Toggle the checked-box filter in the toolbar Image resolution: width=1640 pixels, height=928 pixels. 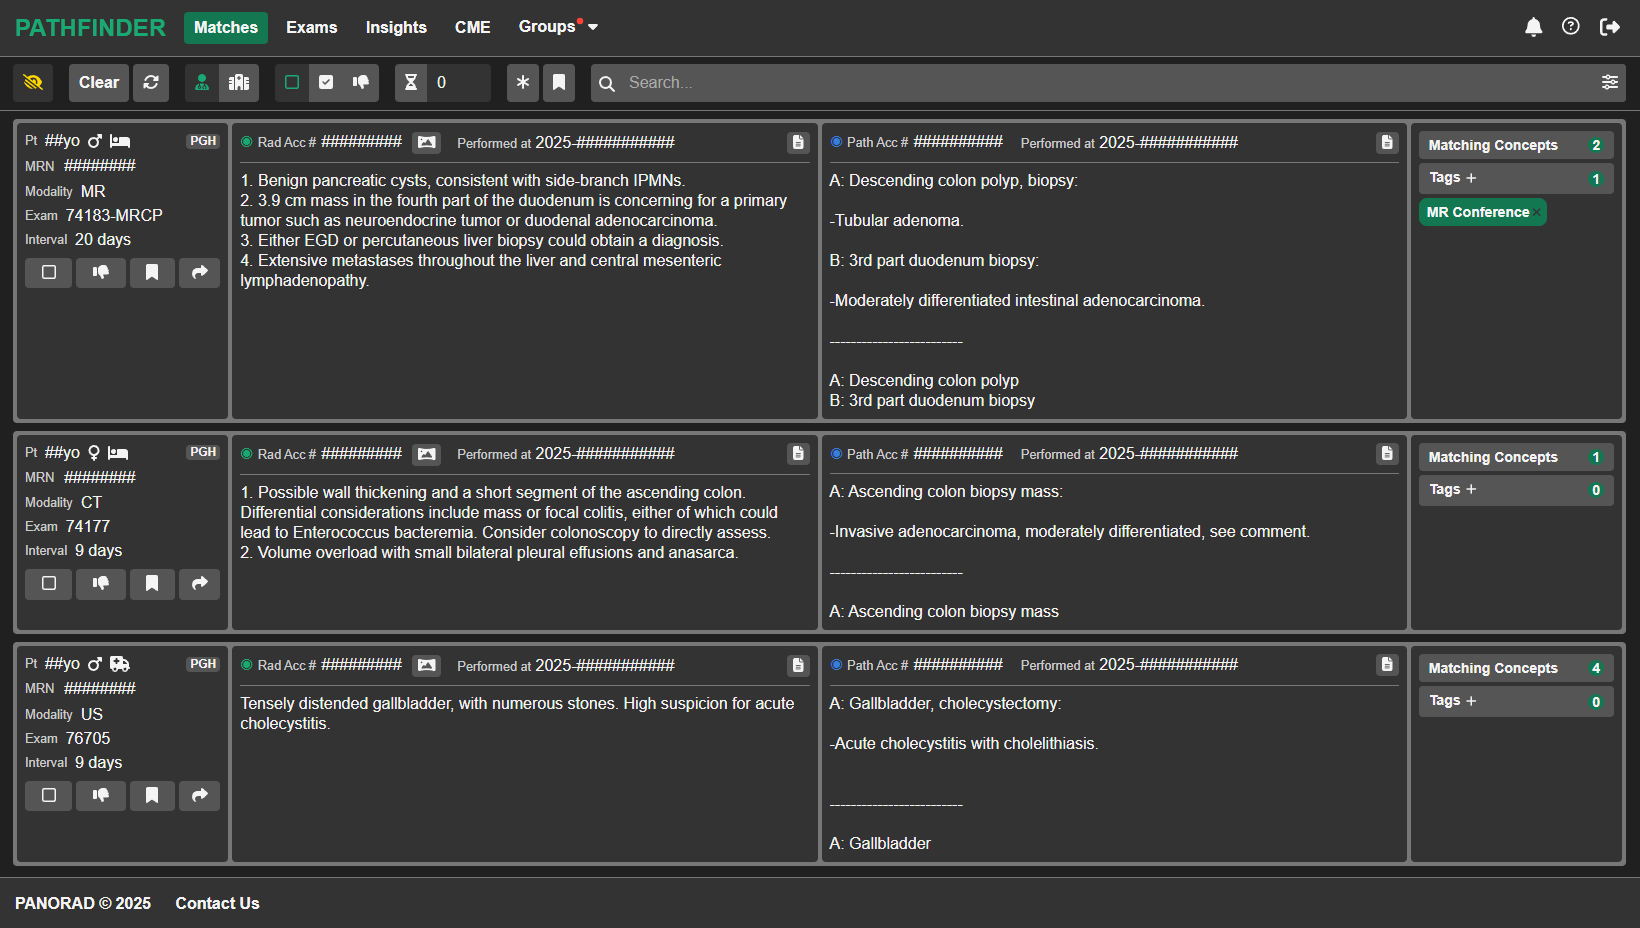(326, 83)
